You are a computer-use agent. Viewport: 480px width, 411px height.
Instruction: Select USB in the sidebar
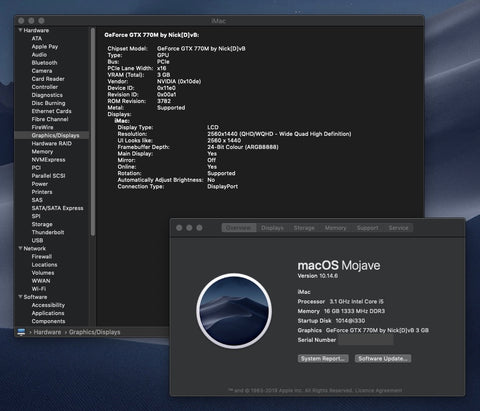coord(37,240)
